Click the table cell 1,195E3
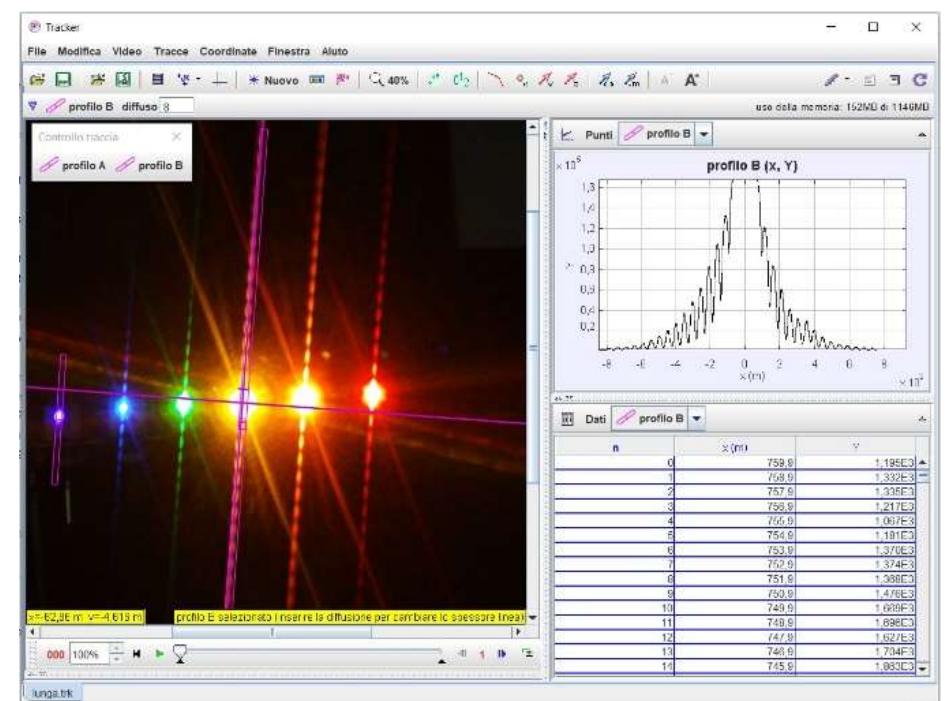This screenshot has width=945, height=701. [856, 463]
